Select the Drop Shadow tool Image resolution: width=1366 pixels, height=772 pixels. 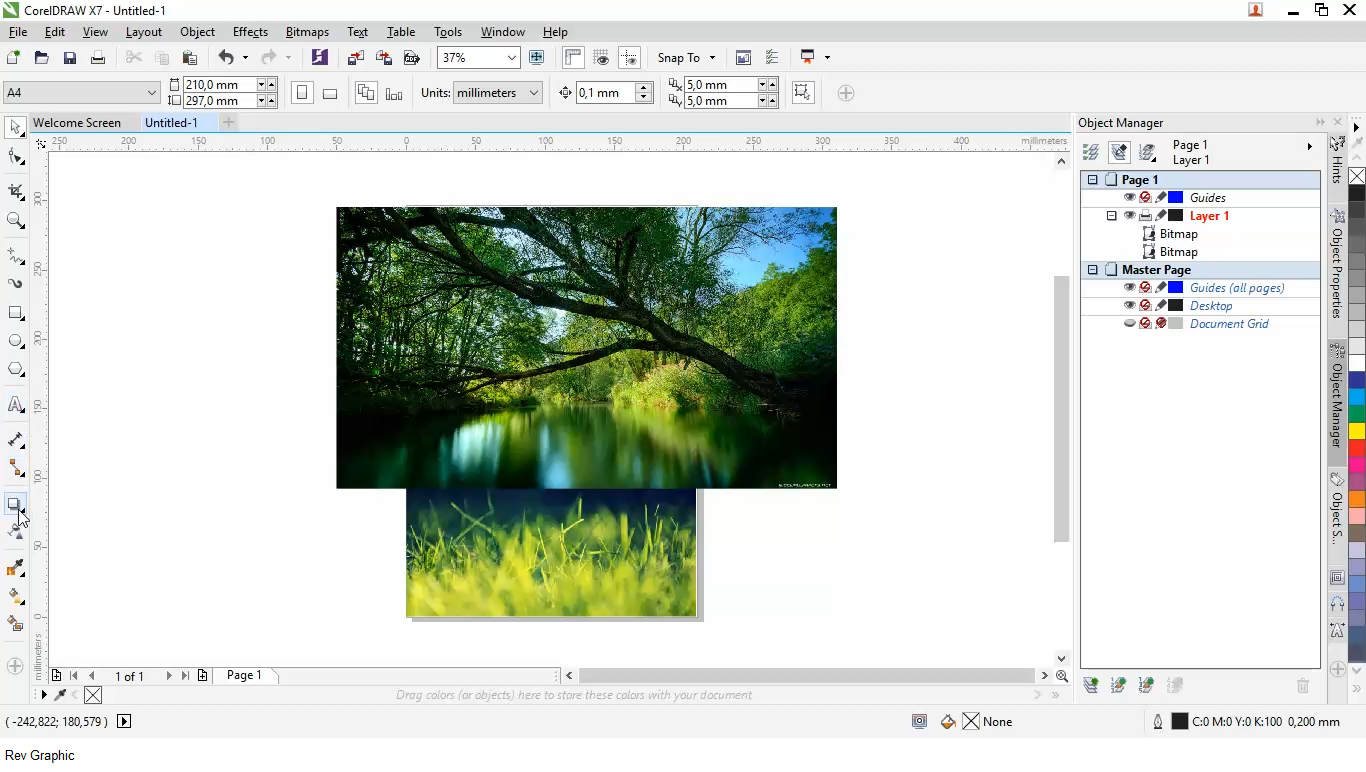[x=15, y=504]
